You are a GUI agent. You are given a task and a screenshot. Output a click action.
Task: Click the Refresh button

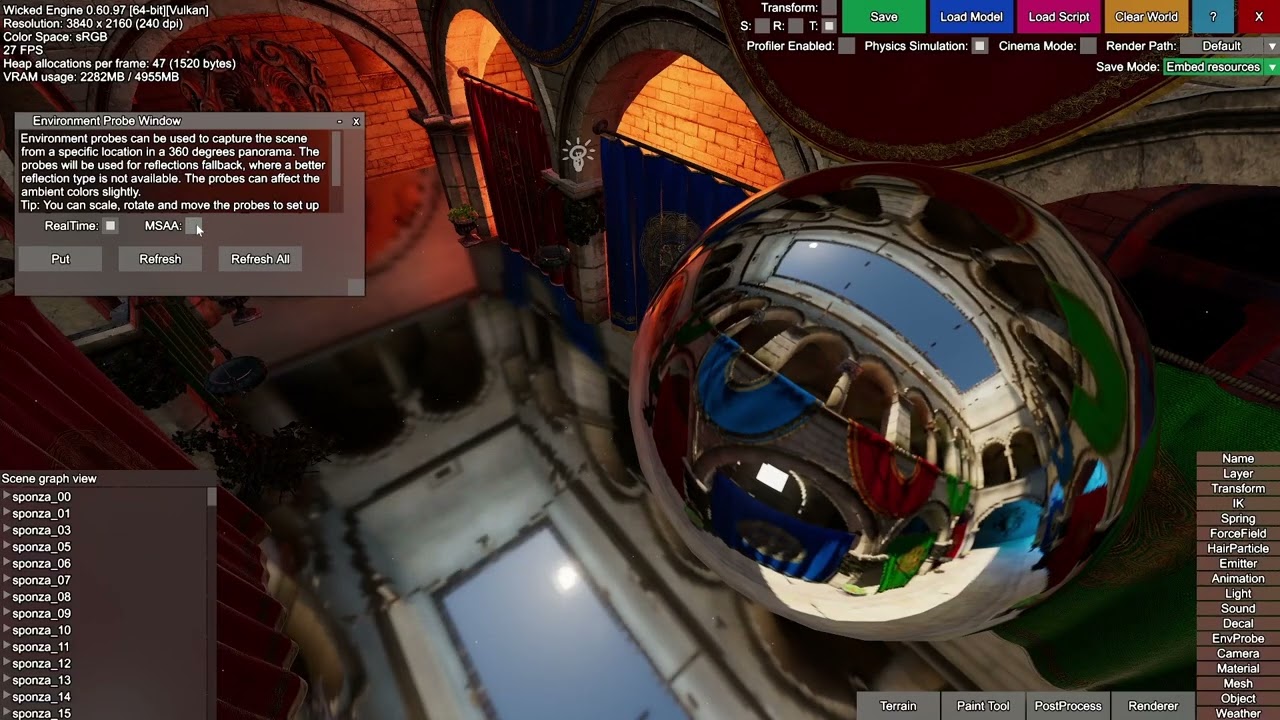[x=160, y=259]
